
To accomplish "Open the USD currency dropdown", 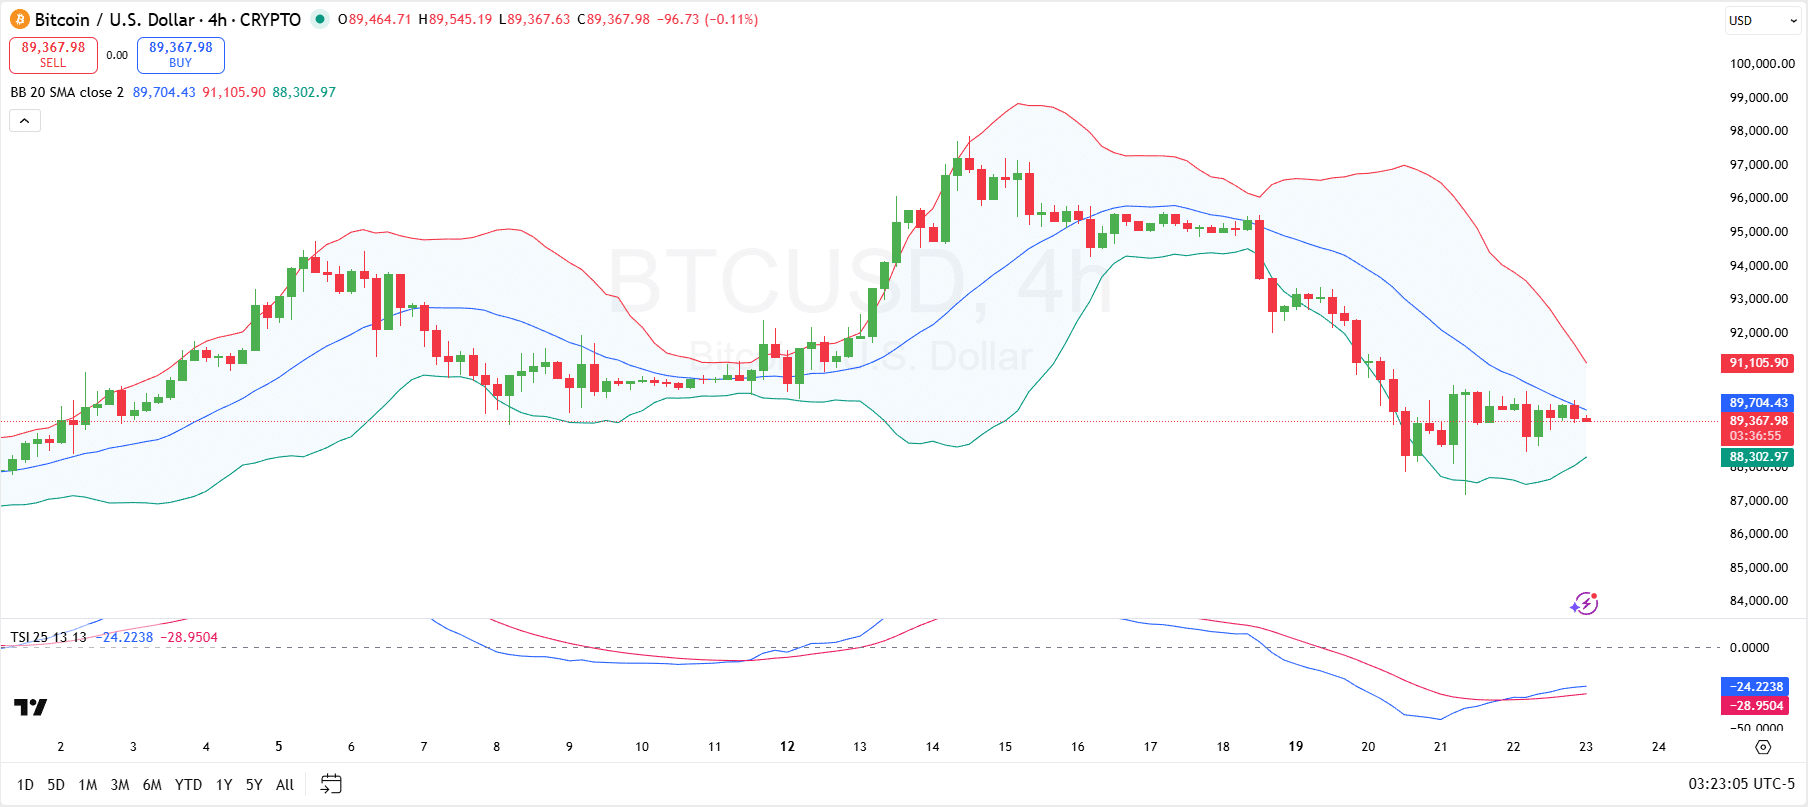I will pos(1763,20).
